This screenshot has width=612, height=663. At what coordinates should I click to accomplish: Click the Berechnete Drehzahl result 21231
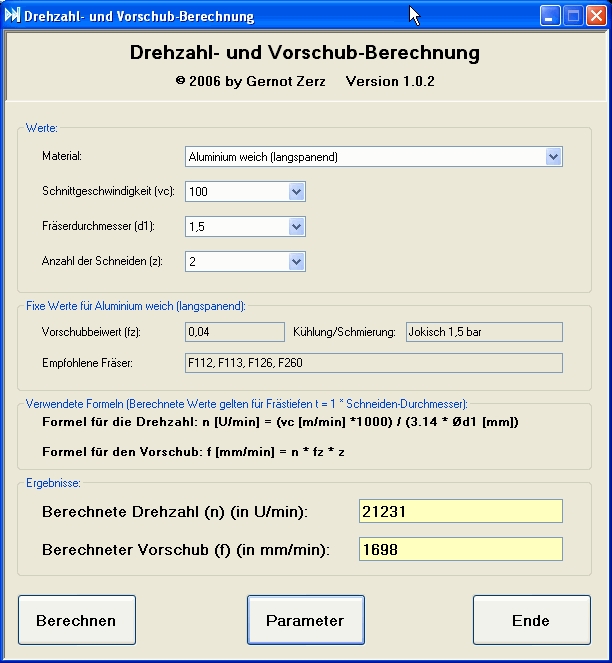coord(460,512)
